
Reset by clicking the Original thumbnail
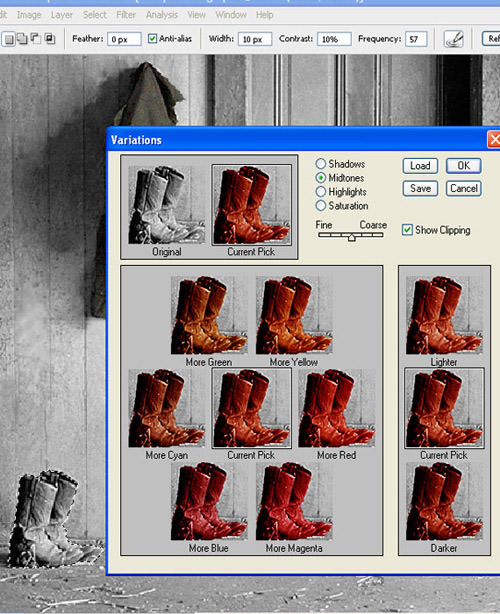click(166, 205)
